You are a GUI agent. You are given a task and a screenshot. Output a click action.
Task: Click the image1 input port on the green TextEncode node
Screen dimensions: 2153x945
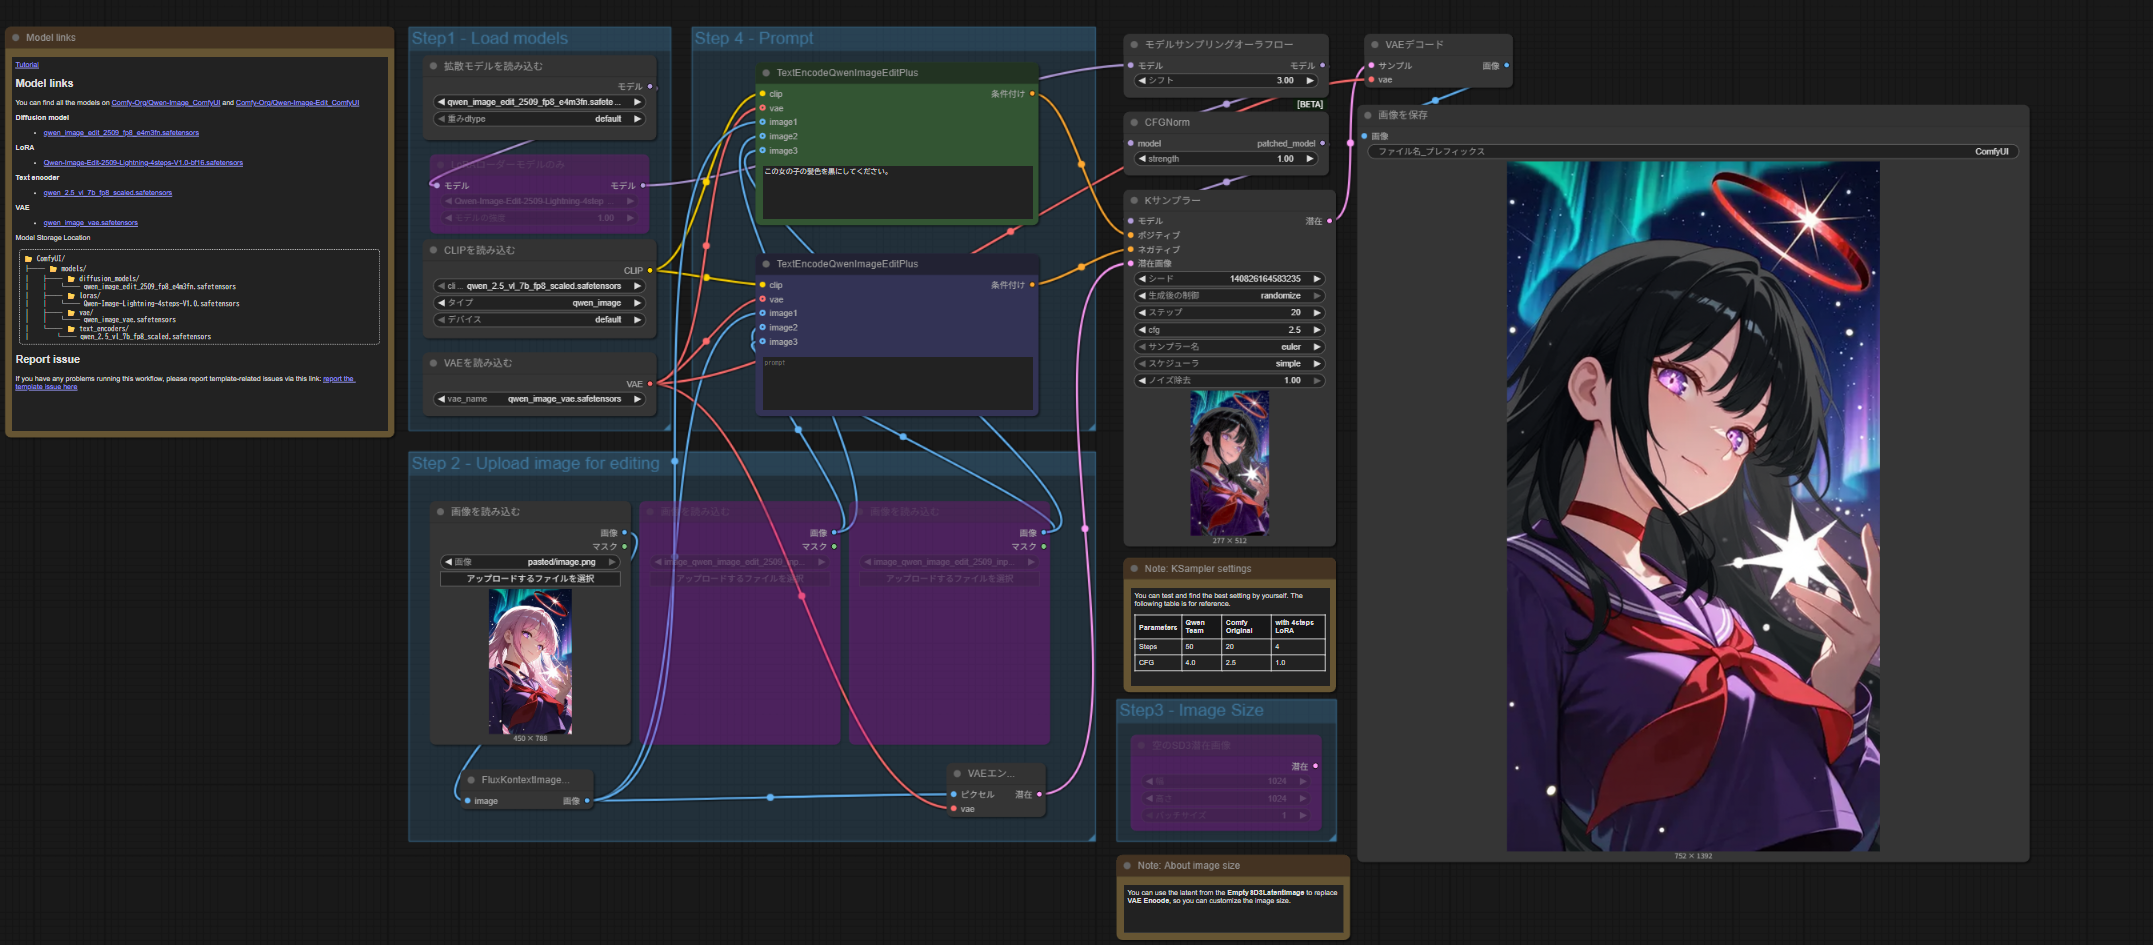[x=762, y=122]
